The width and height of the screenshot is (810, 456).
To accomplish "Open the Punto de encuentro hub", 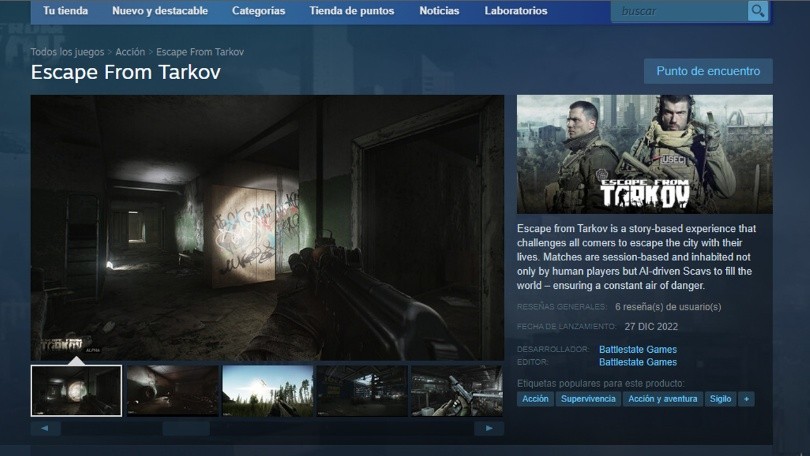I will coord(708,71).
